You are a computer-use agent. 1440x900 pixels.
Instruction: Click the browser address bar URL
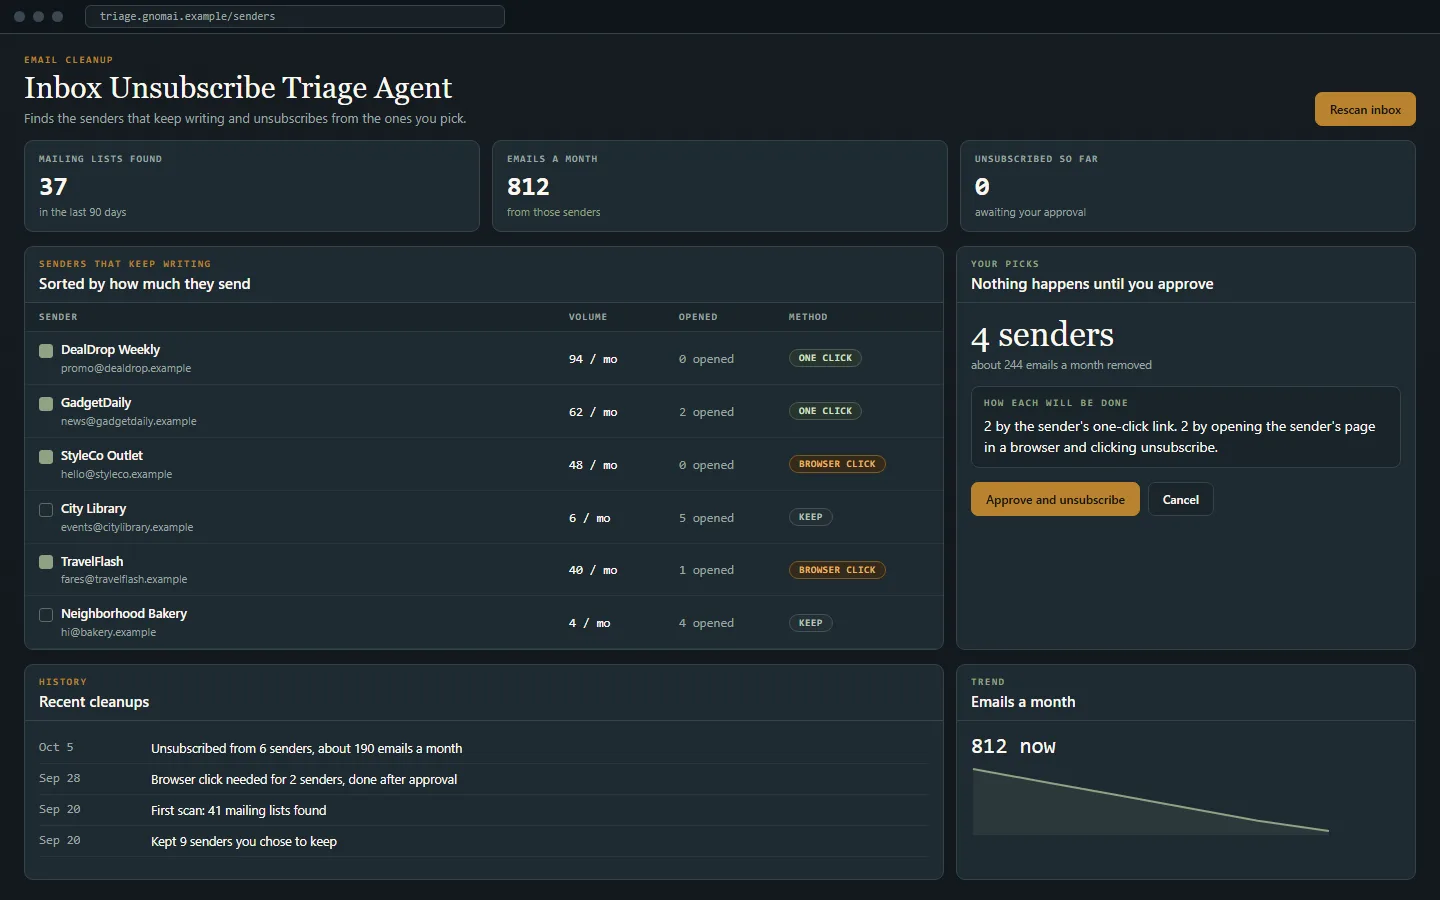(295, 17)
